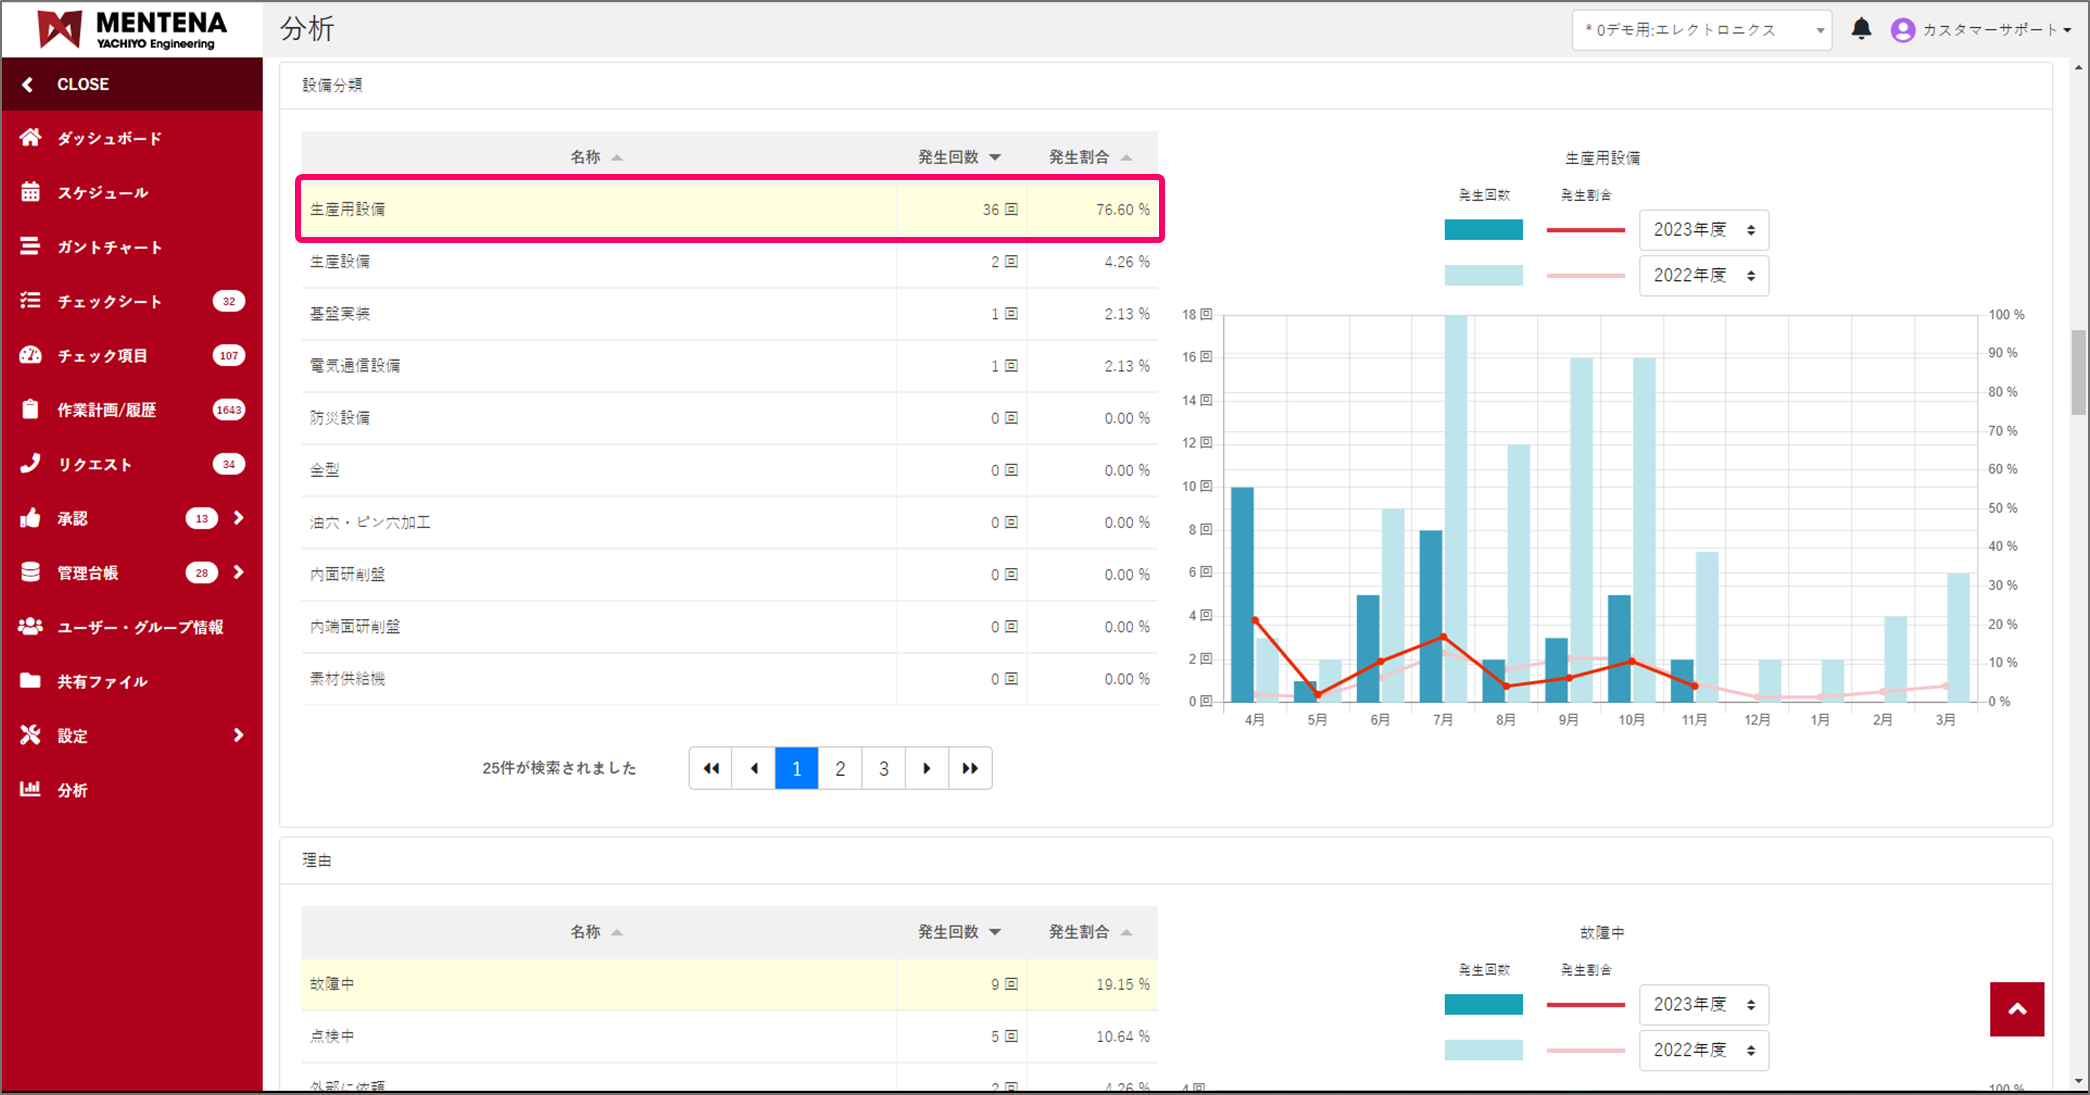The height and width of the screenshot is (1095, 2090).
Task: Jump to last page of 設備分類 results
Action: (970, 768)
